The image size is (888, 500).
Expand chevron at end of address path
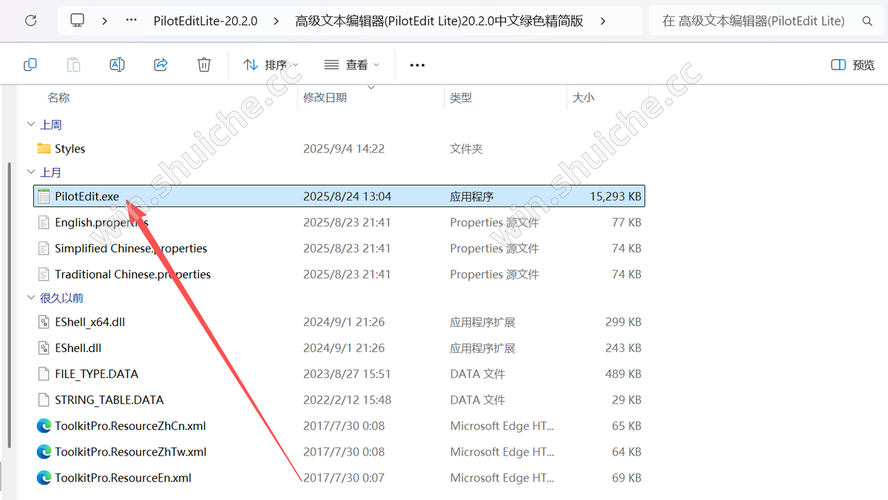point(603,21)
